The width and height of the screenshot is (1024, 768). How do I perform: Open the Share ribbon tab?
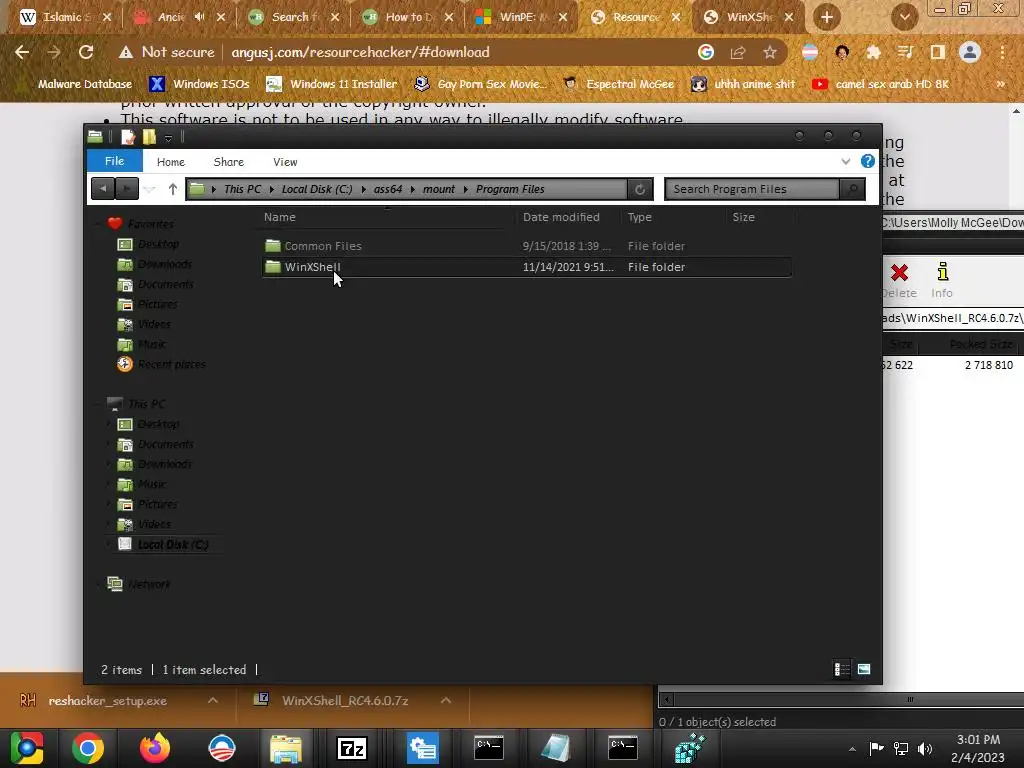[229, 162]
